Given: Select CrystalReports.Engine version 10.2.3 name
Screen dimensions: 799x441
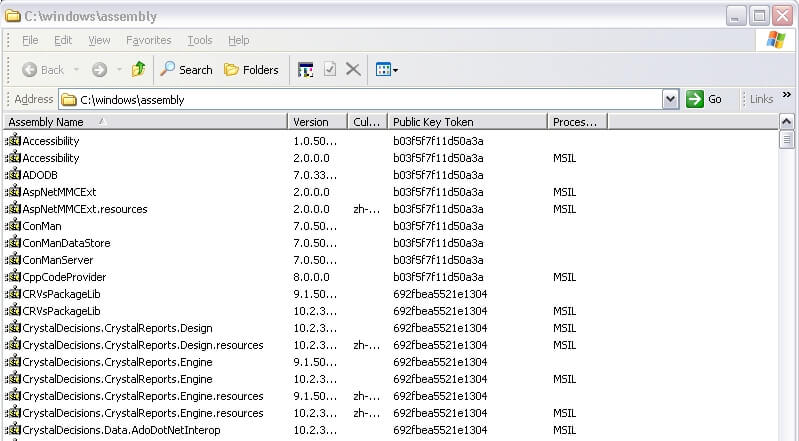Looking at the screenshot, I should 118,379.
